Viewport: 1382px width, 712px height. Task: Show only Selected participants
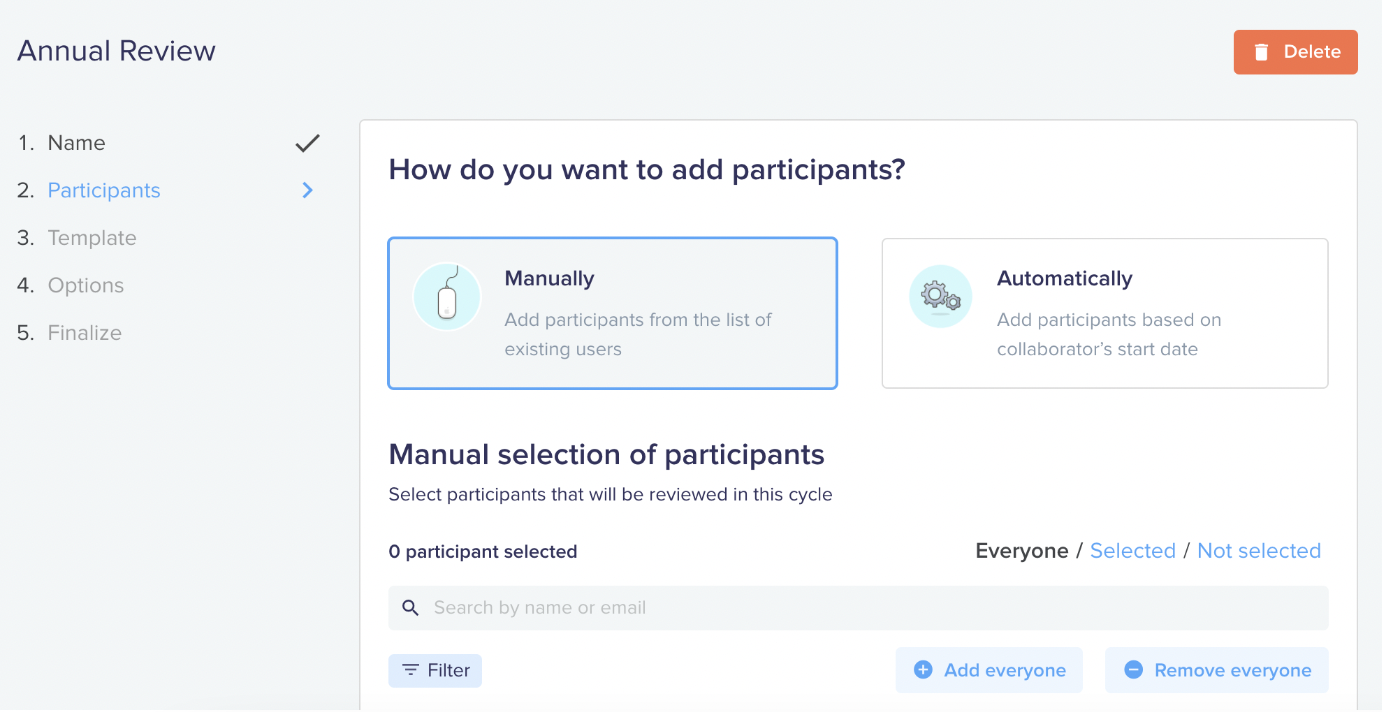pos(1132,551)
